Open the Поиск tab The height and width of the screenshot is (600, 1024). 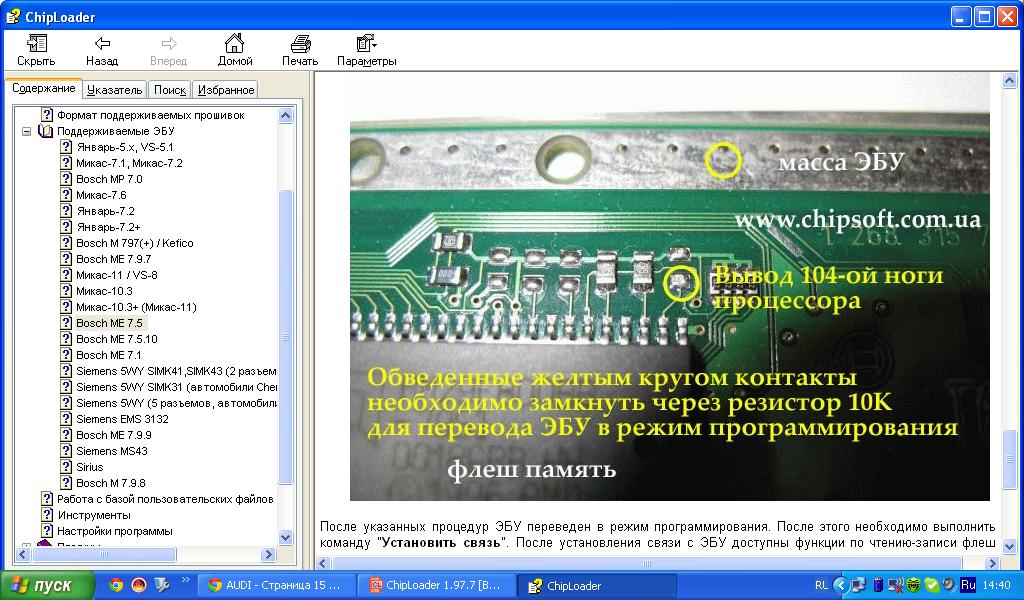[x=170, y=90]
